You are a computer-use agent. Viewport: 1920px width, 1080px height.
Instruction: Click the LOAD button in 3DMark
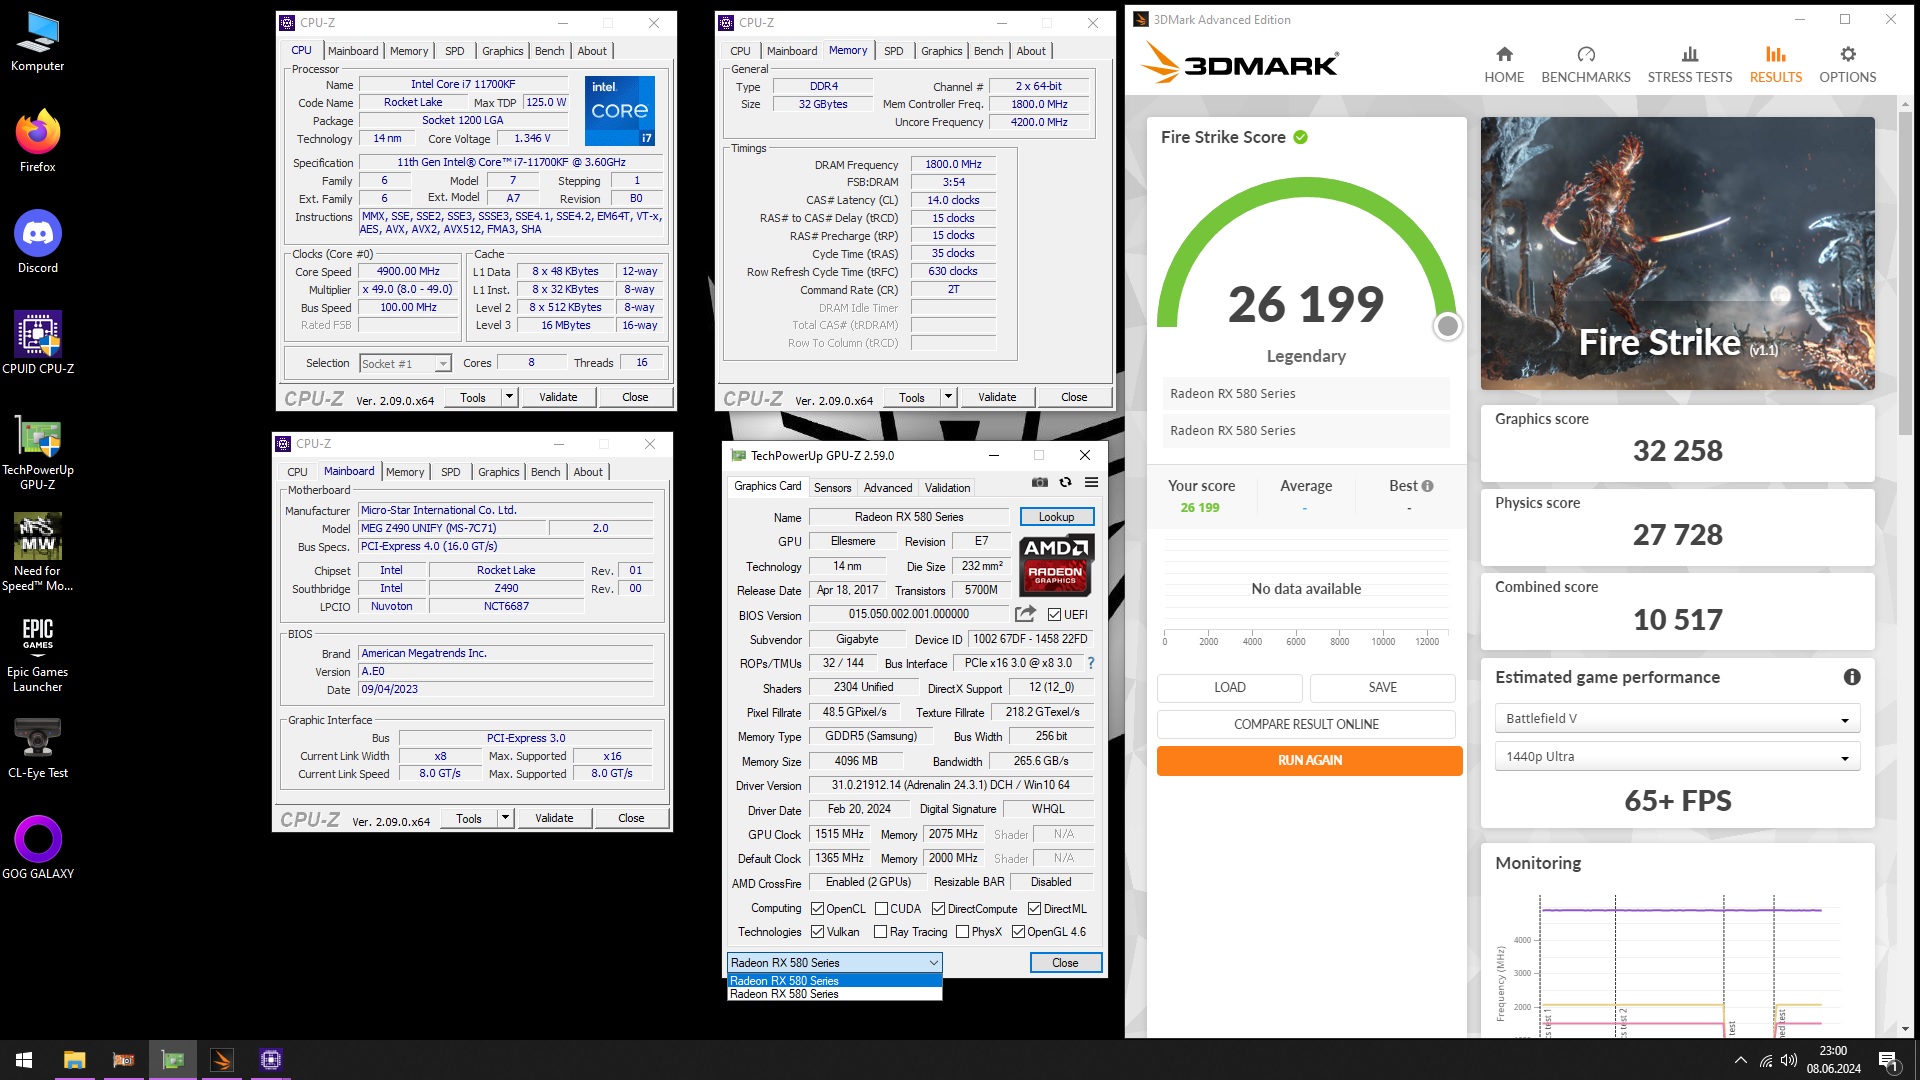tap(1230, 687)
